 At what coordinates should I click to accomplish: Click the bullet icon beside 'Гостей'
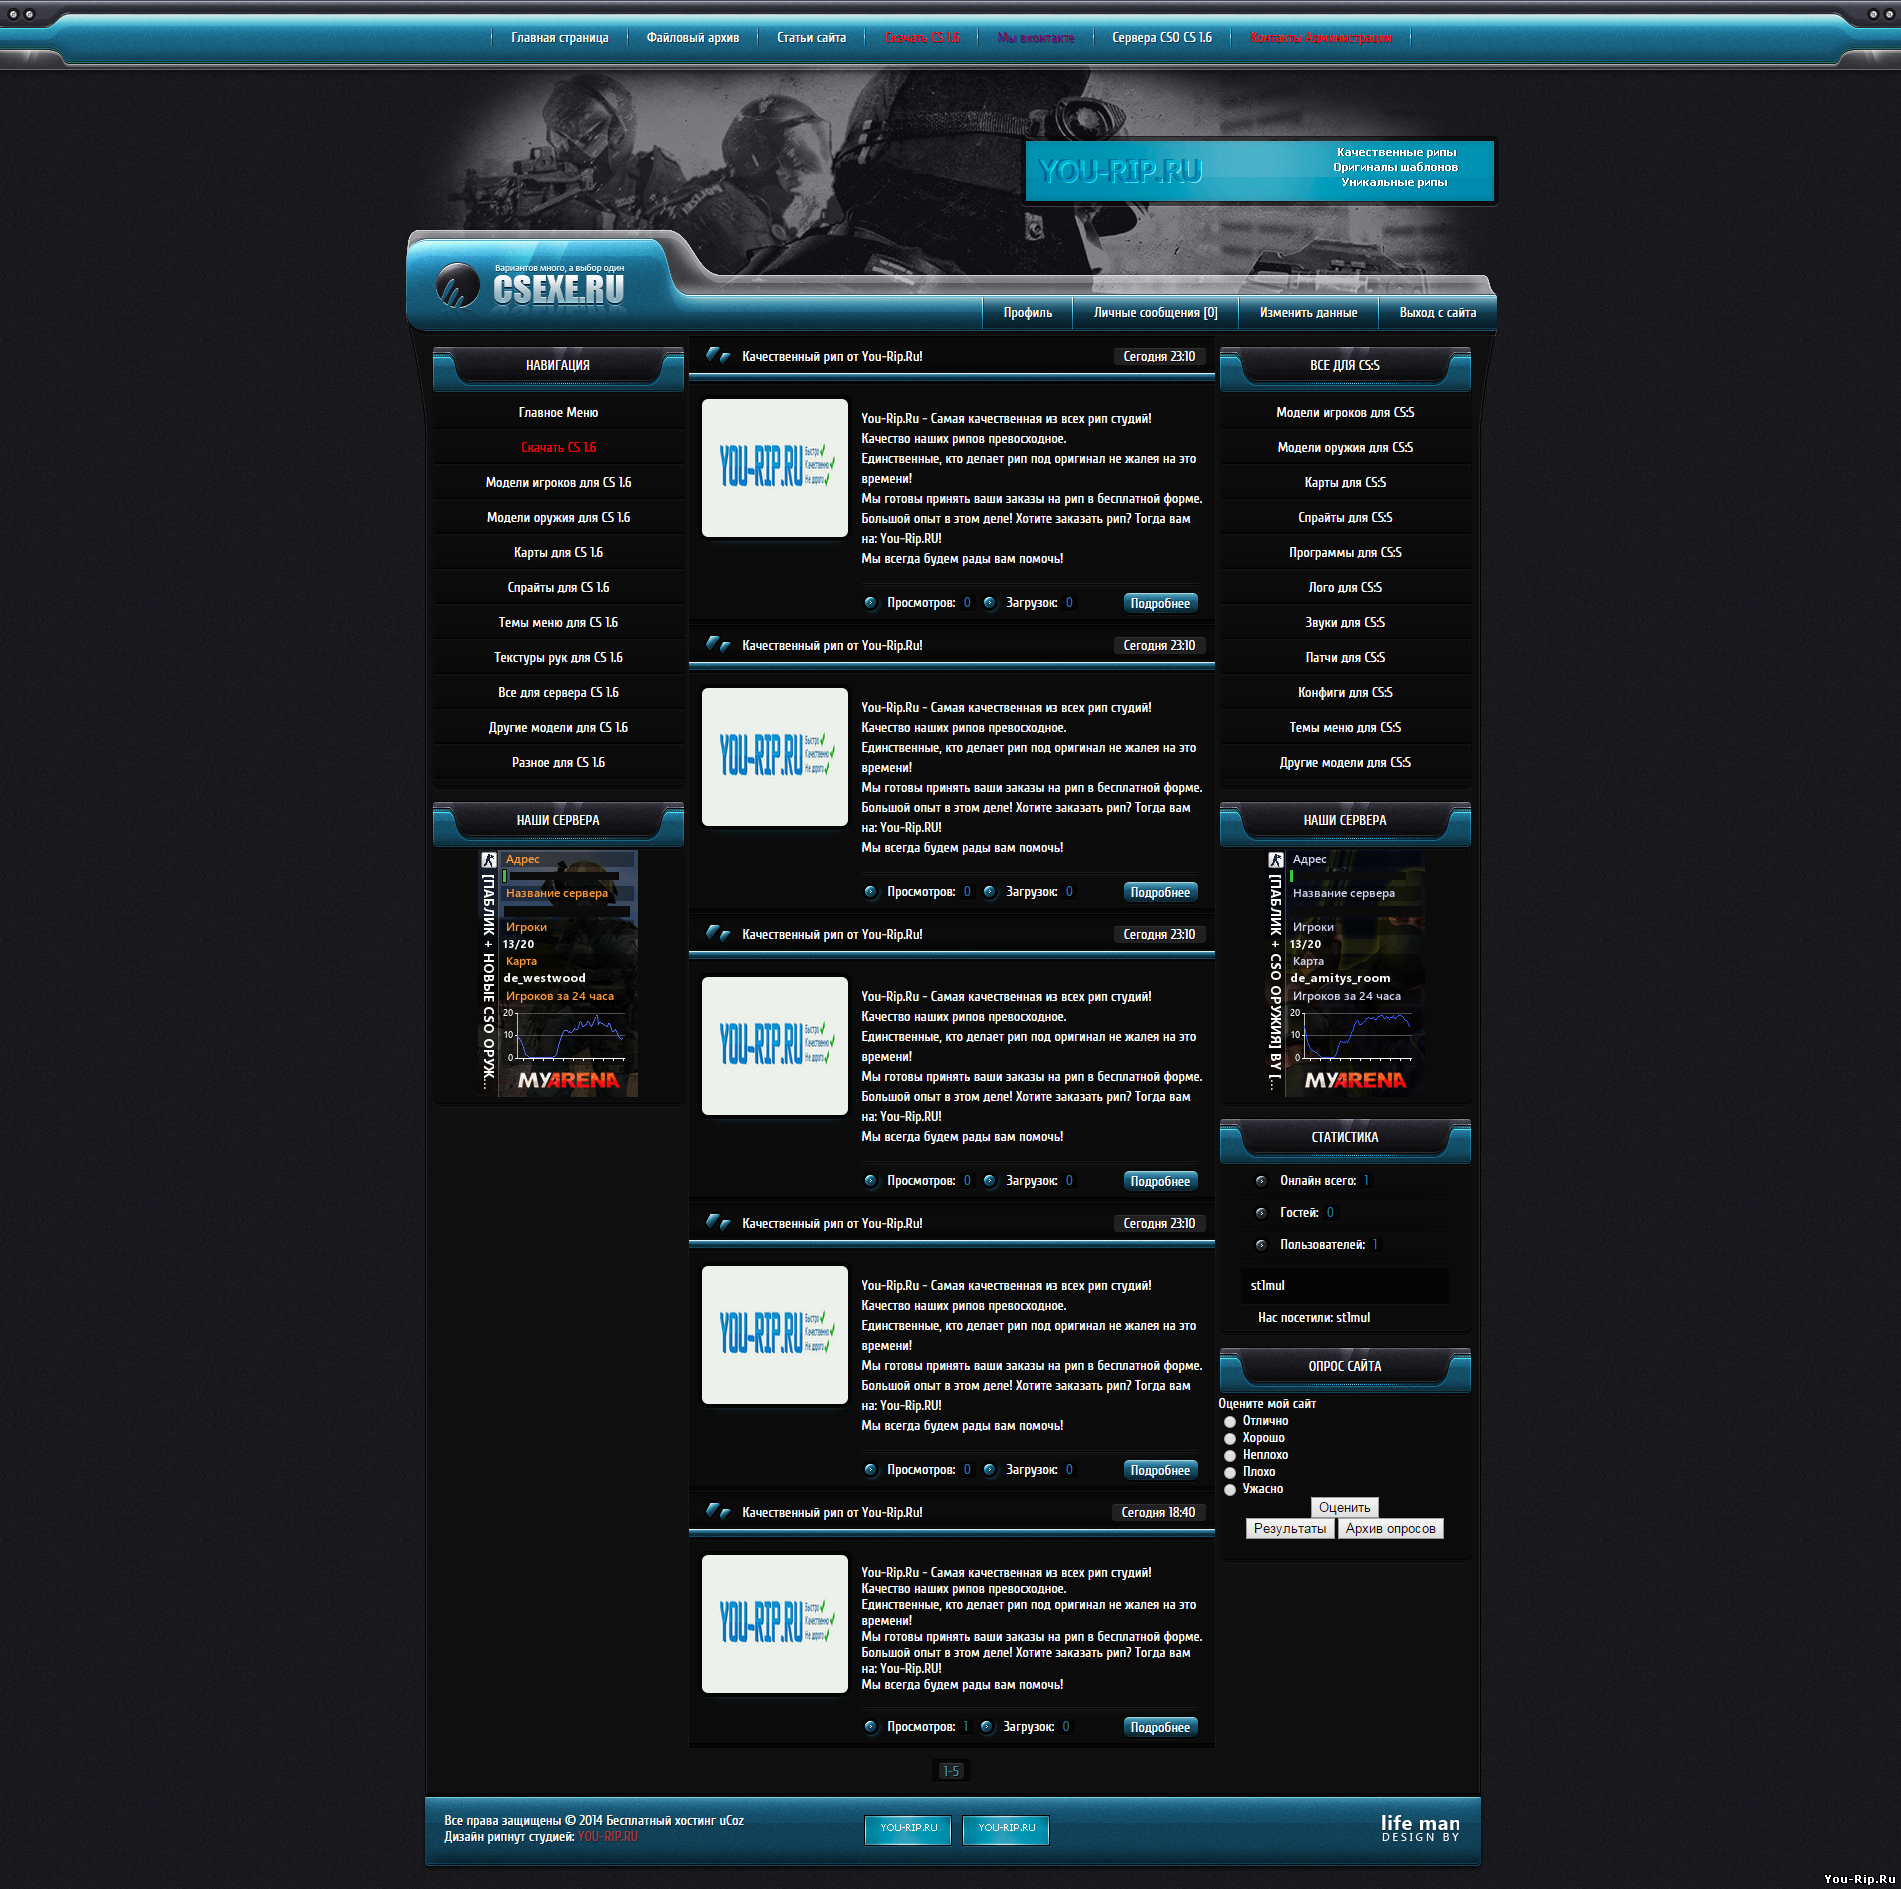[1261, 1213]
